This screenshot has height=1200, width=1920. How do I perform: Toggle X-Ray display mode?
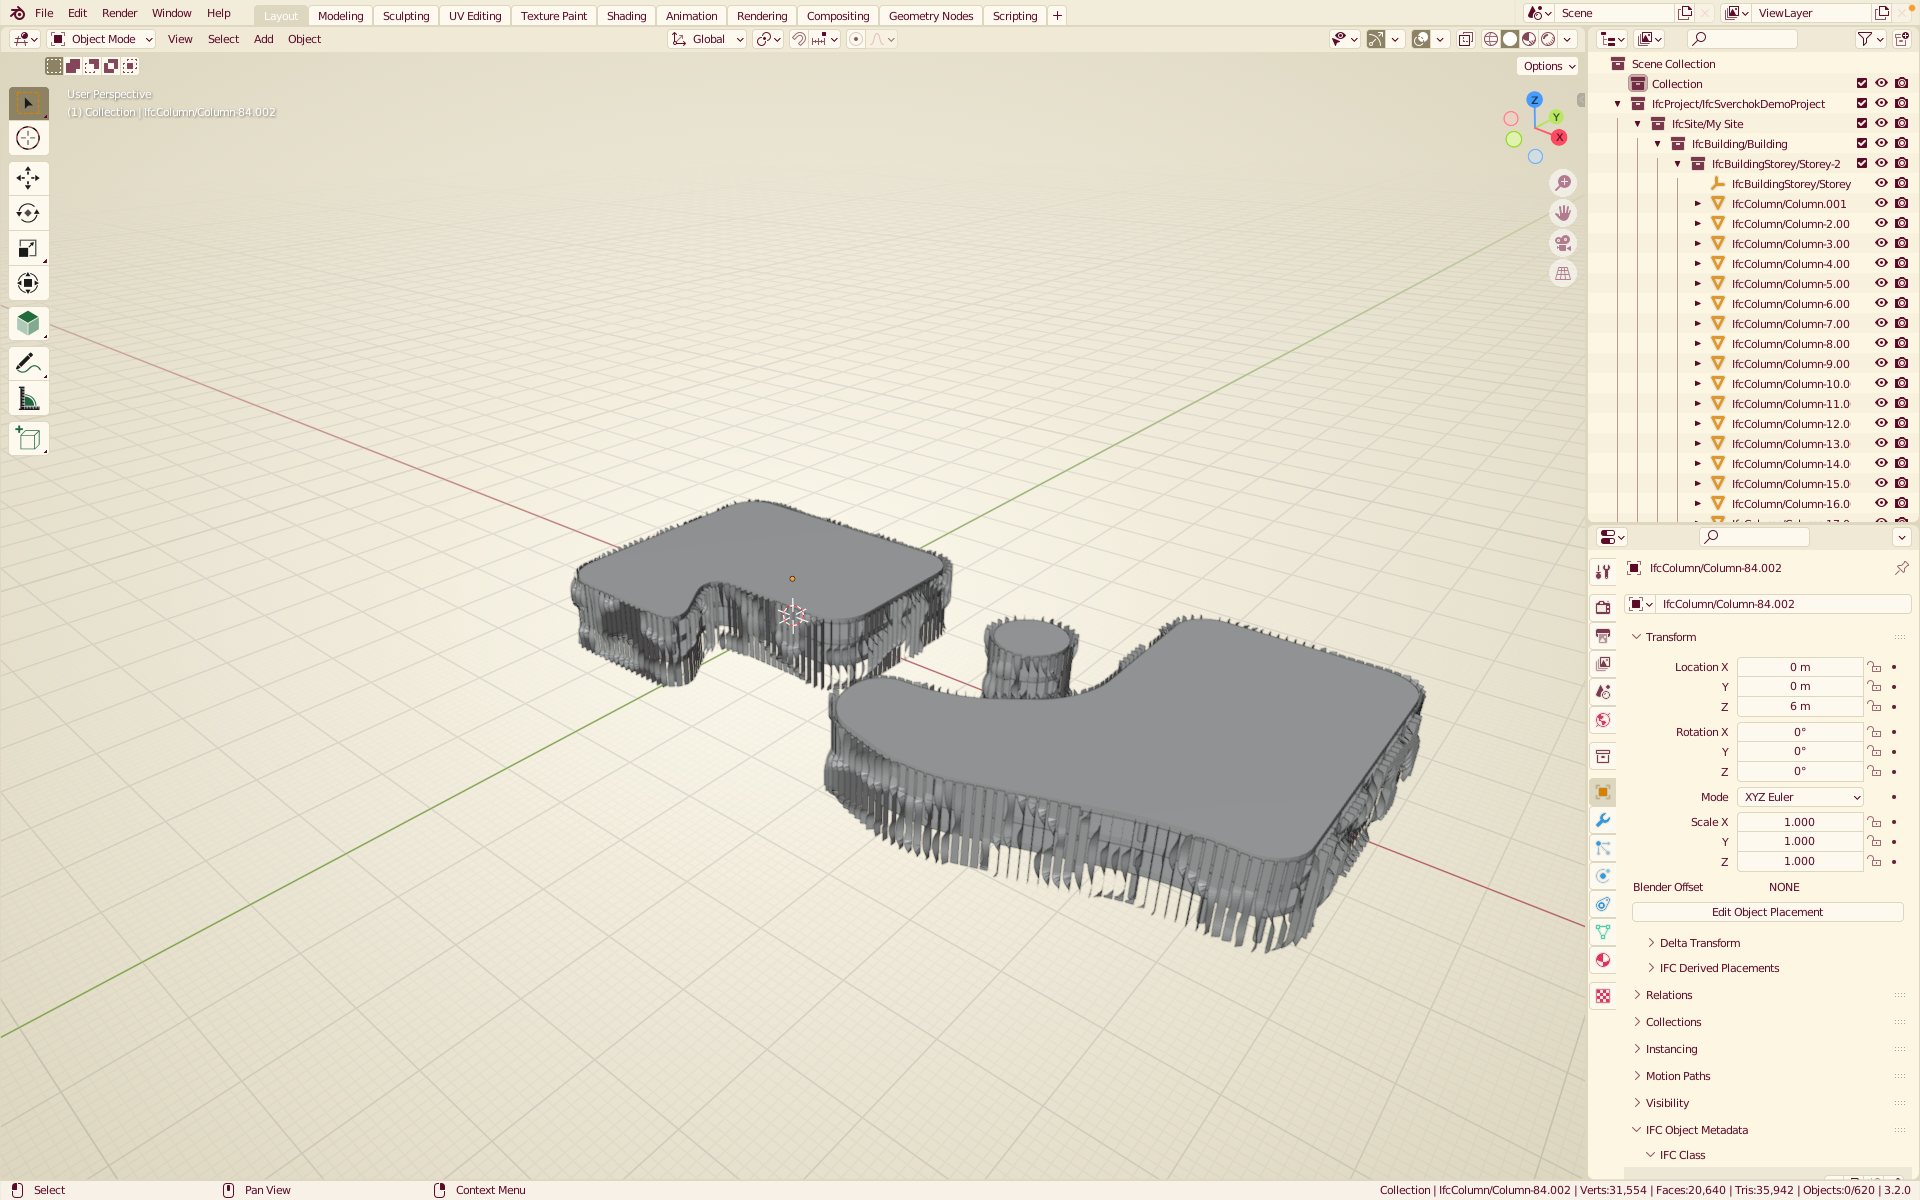[1465, 39]
